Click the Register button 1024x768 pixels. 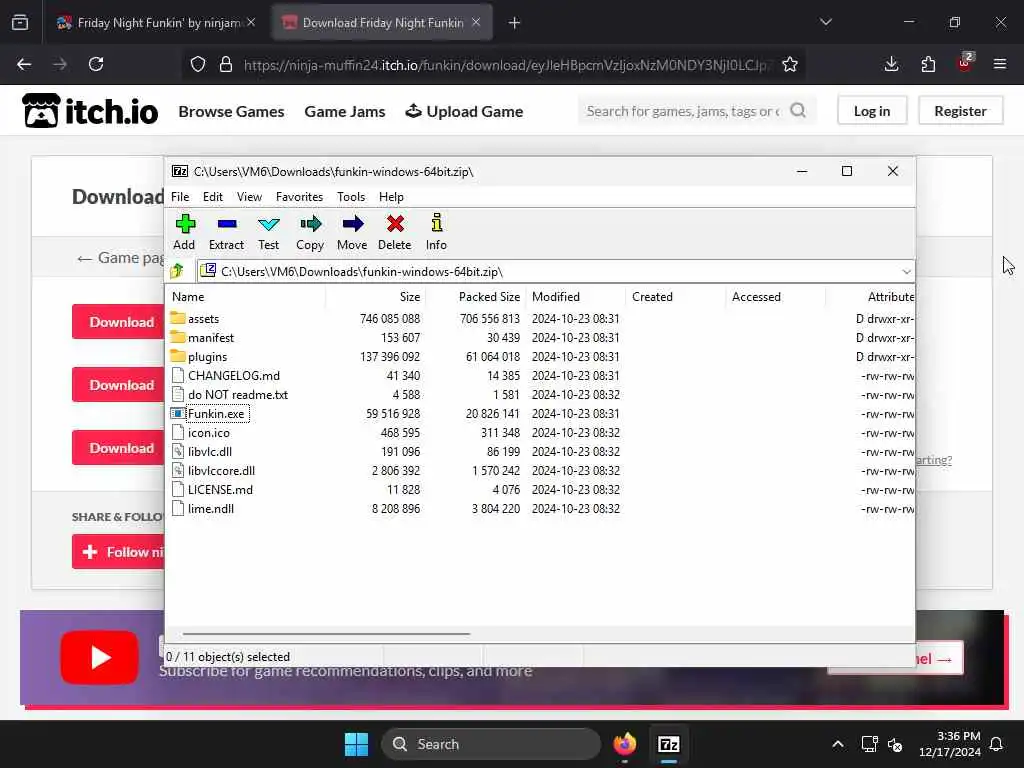[960, 111]
